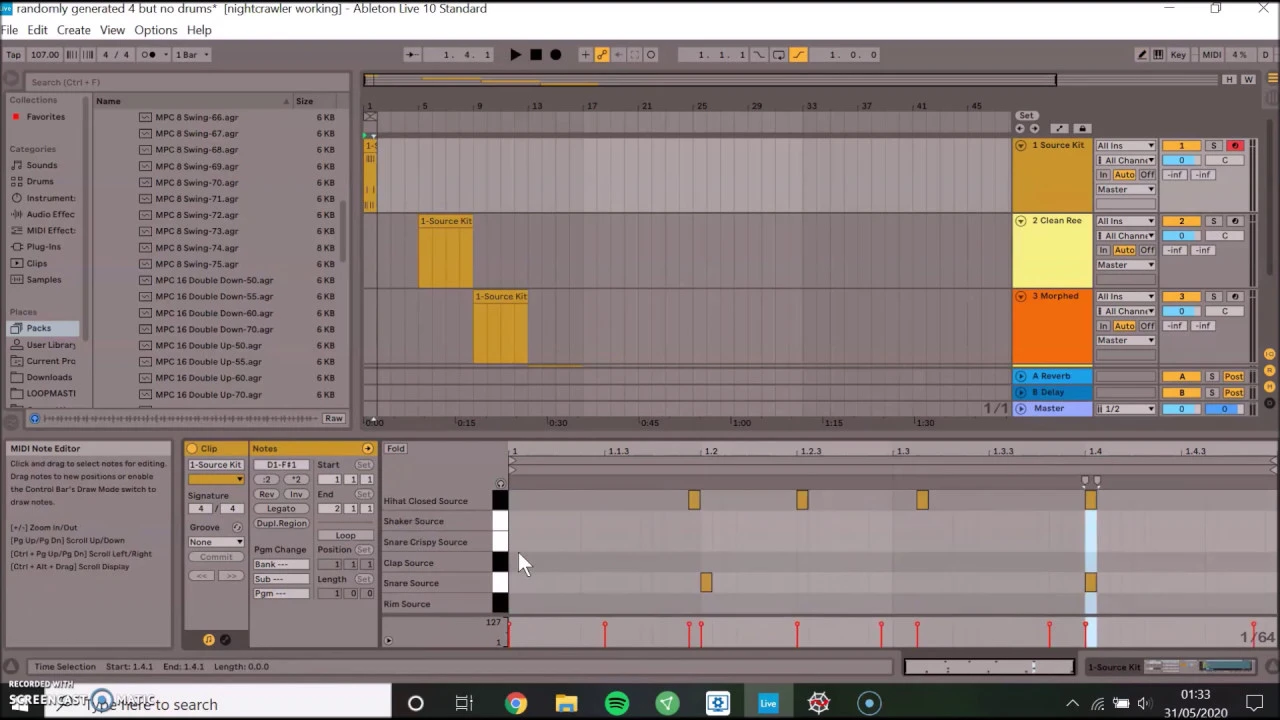Open the Options menu
This screenshot has height=720, width=1280.
[x=155, y=30]
